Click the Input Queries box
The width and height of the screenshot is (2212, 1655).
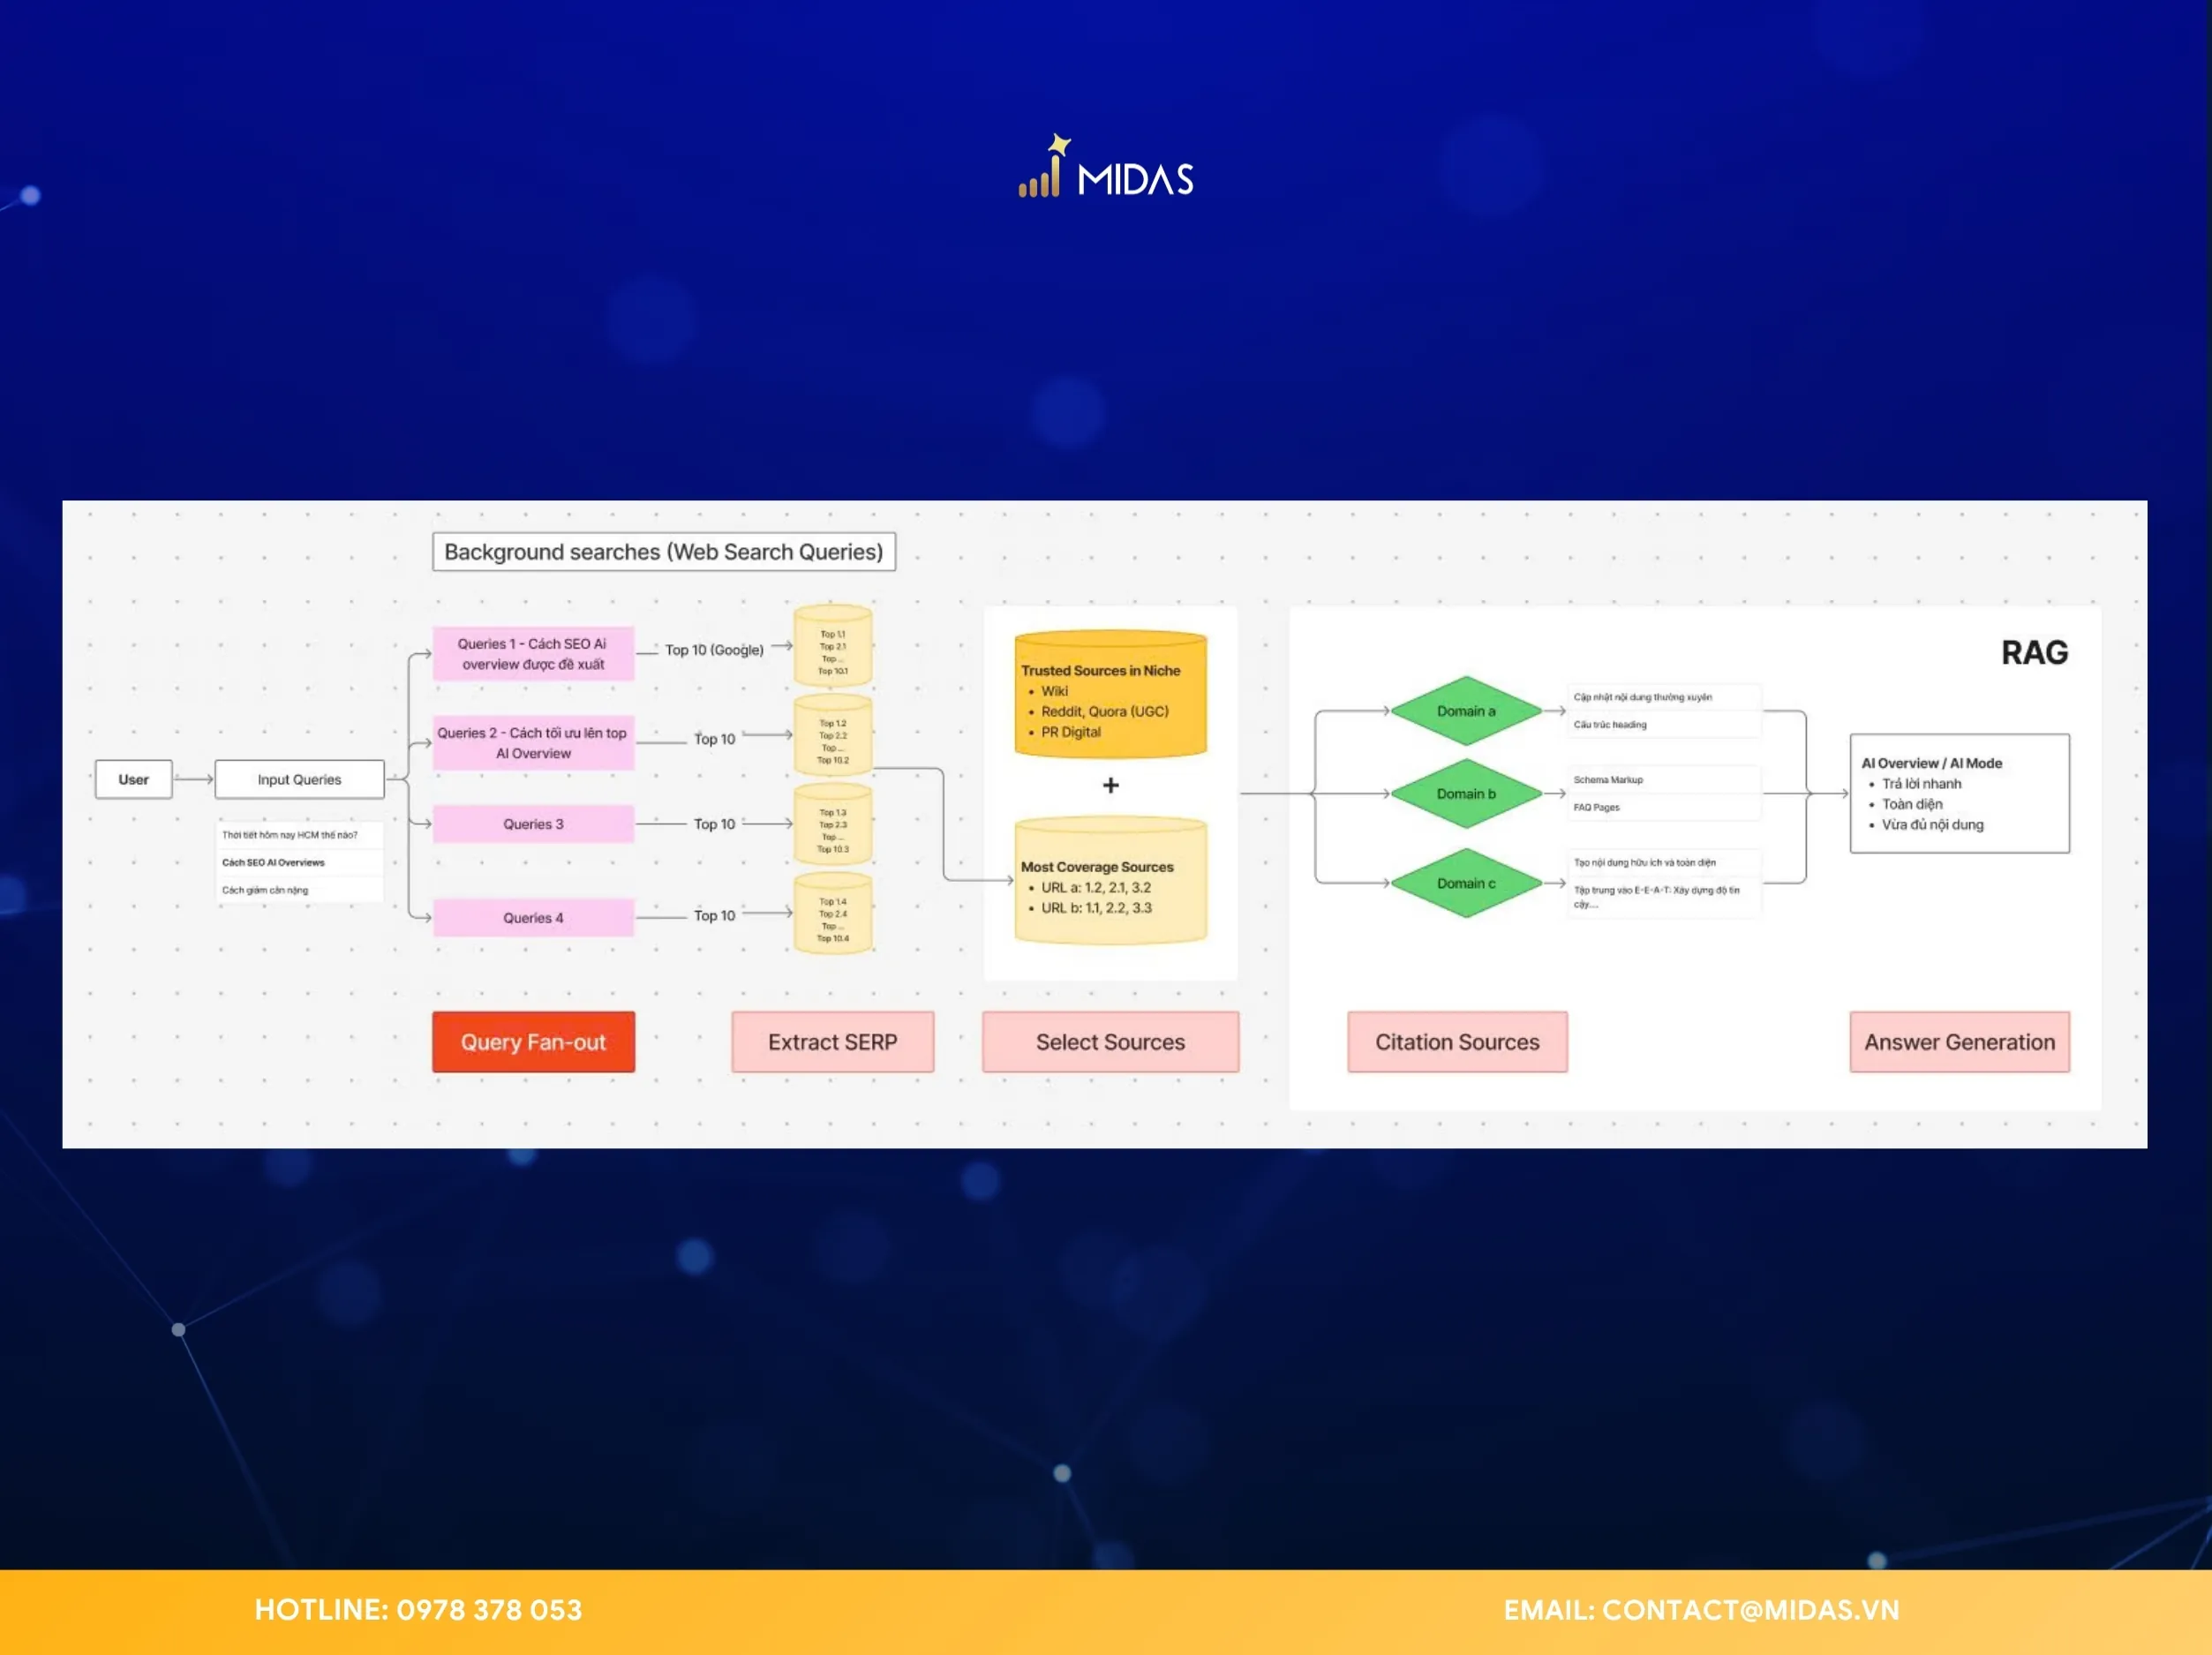click(x=299, y=779)
